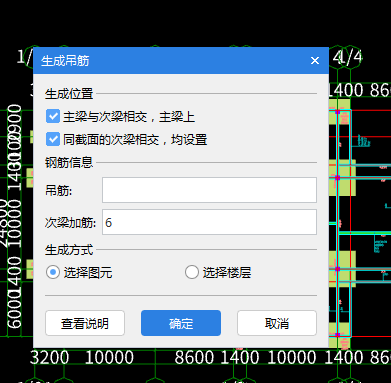This screenshot has height=383, width=391.
Task: Select the 选择图元 radio option
Action: 53,272
